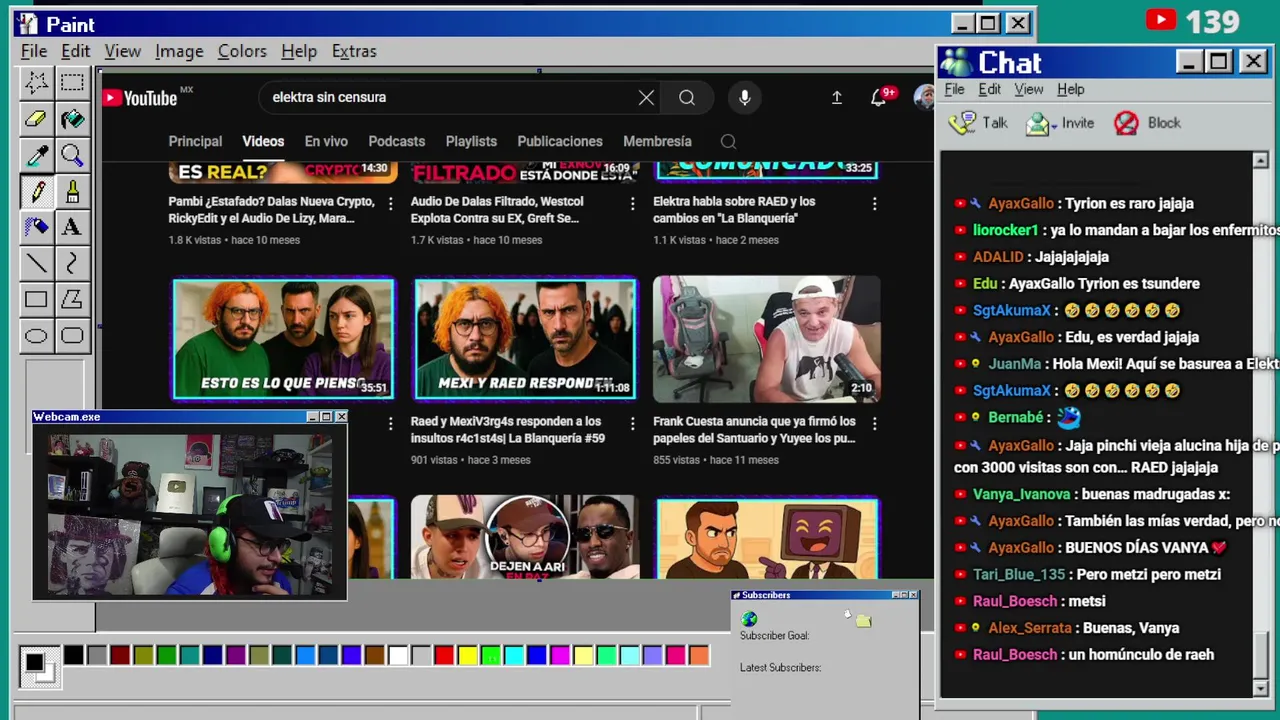Select the Text tool
The image size is (1280, 720).
tap(72, 227)
